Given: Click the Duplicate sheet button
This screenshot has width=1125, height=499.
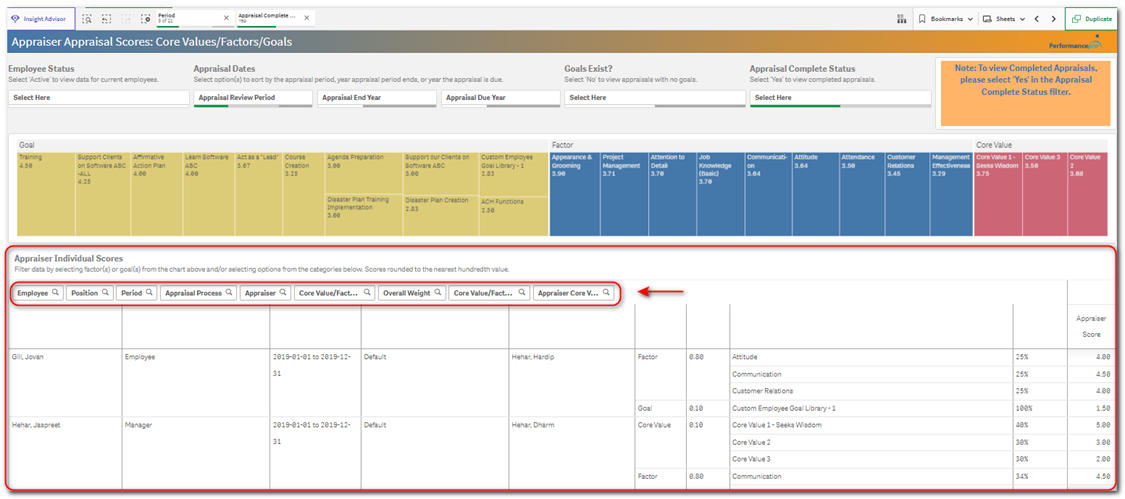Looking at the screenshot, I should tap(1092, 19).
